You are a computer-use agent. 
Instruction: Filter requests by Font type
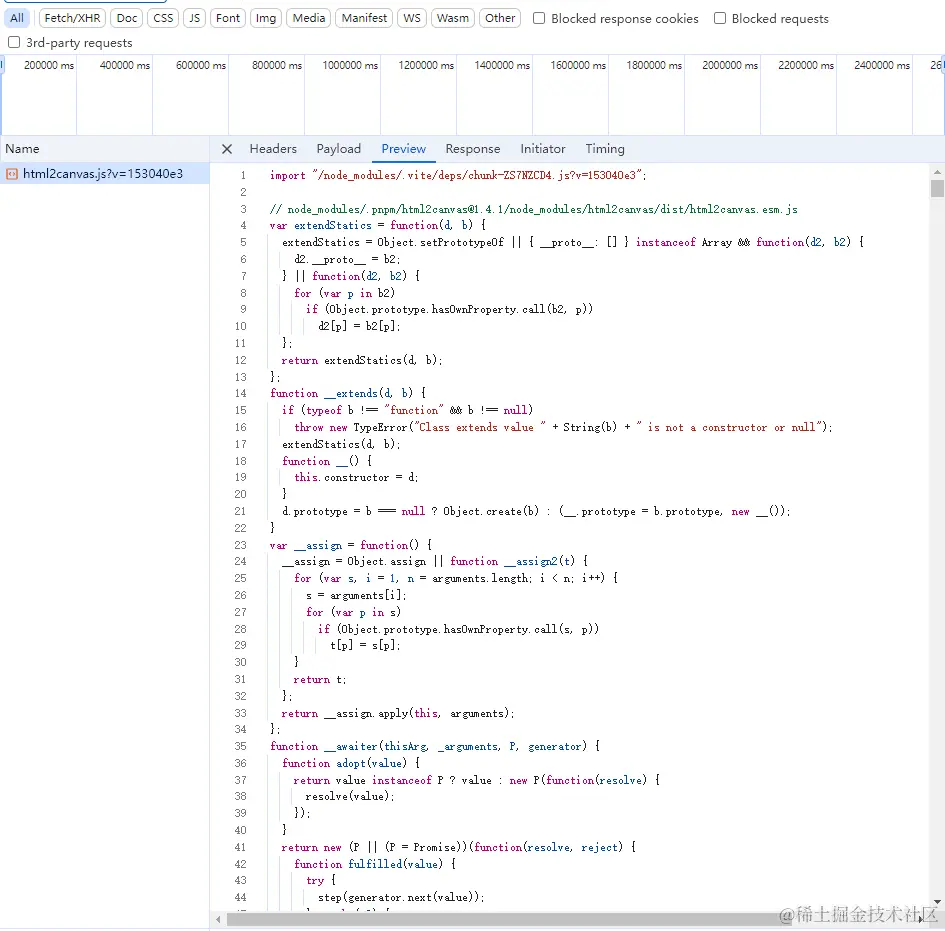click(228, 18)
